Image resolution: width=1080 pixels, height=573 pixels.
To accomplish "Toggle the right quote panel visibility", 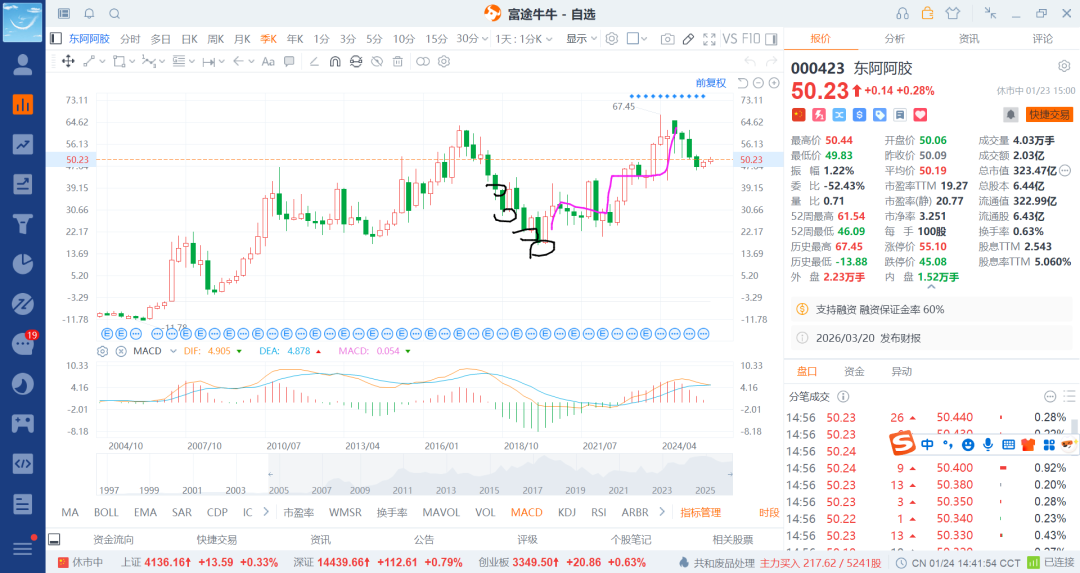I will coord(771,39).
